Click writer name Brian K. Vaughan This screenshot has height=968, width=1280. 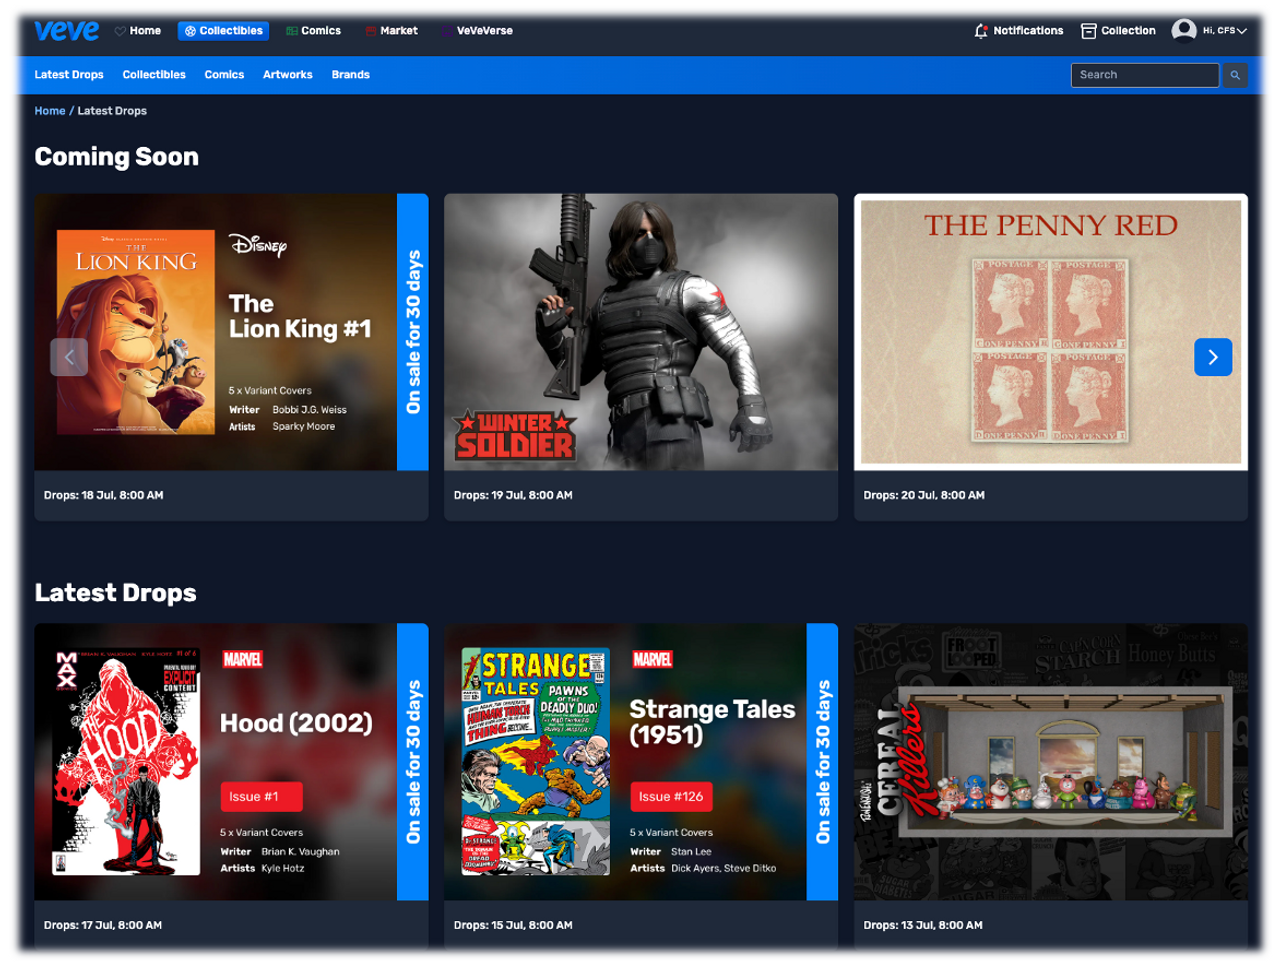pos(300,852)
